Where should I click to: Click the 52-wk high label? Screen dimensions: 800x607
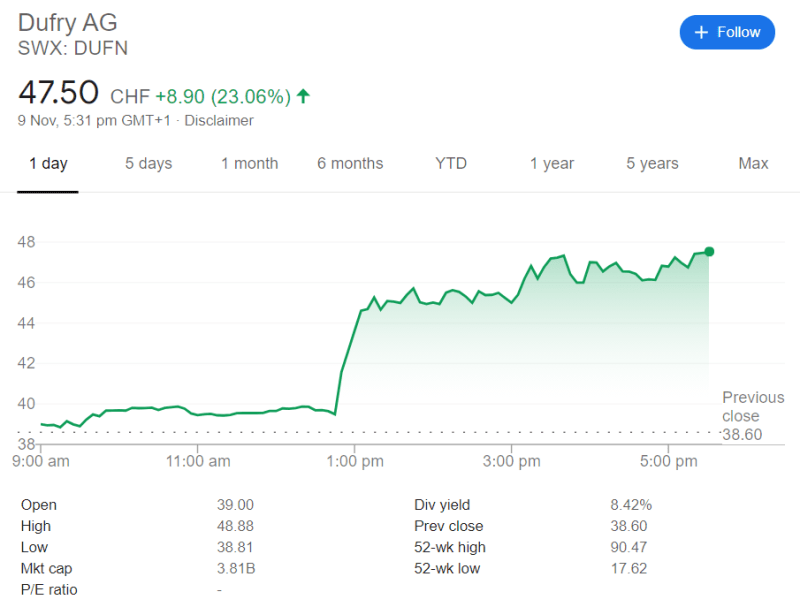pos(449,547)
